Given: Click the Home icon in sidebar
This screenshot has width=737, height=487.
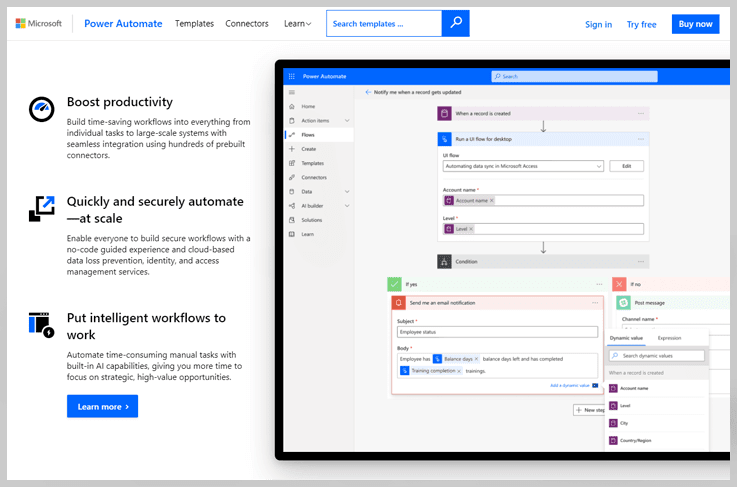Looking at the screenshot, I should (x=292, y=106).
